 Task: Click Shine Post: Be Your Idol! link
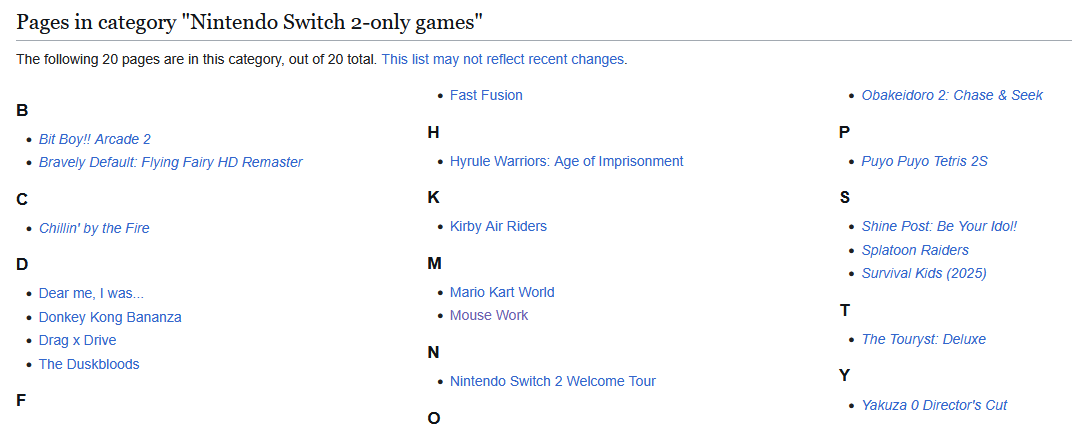[939, 226]
